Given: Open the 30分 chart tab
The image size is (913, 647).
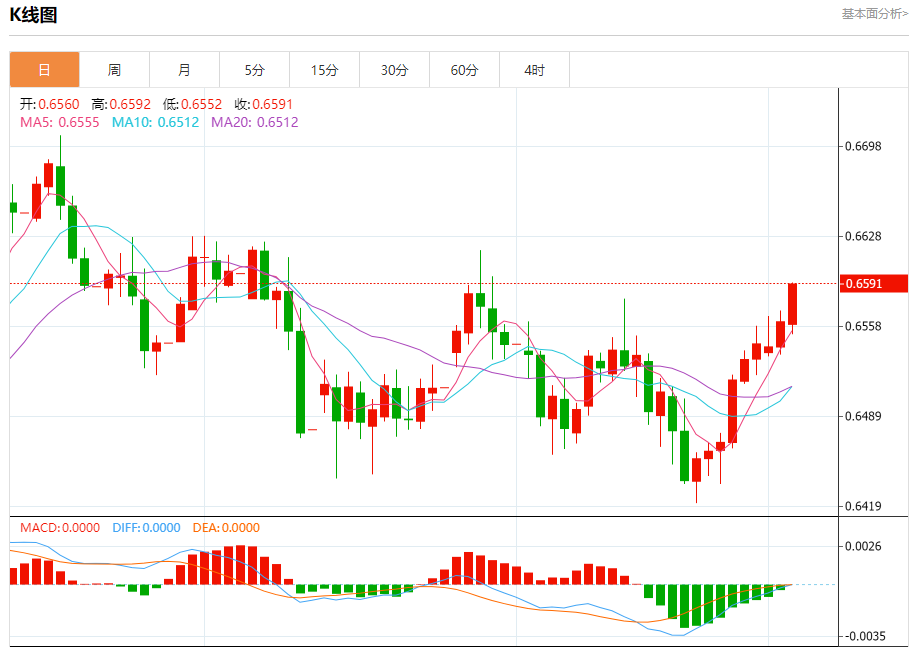Looking at the screenshot, I should pyautogui.click(x=394, y=70).
